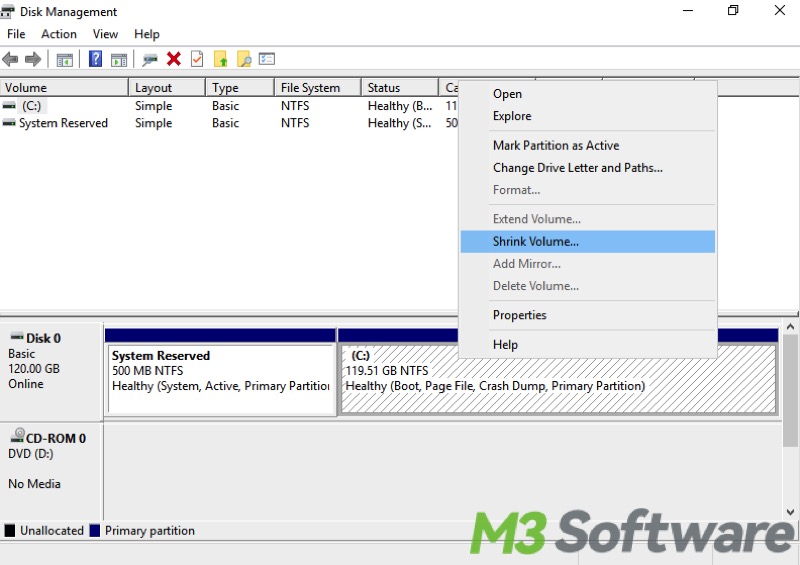Select Mark Partition as Active
Image resolution: width=800 pixels, height=565 pixels.
[x=588, y=145]
